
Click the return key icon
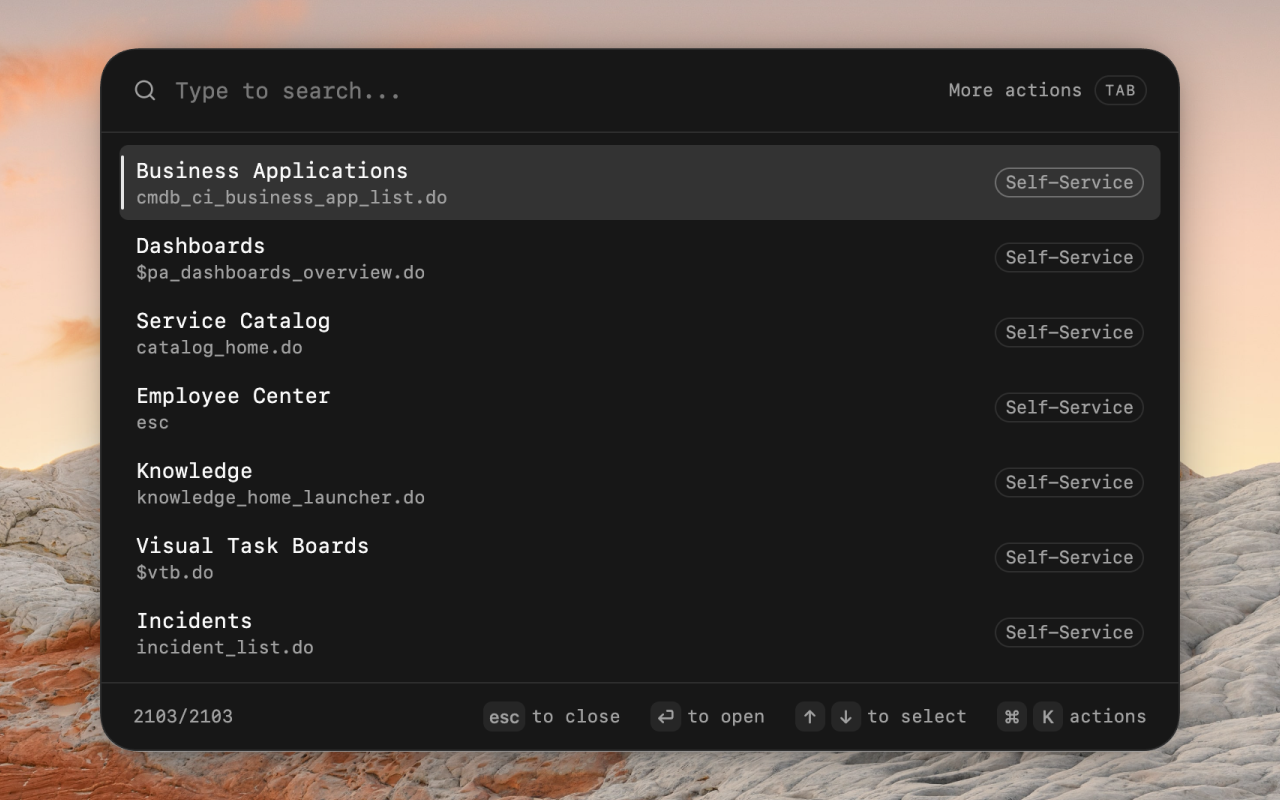pos(666,716)
